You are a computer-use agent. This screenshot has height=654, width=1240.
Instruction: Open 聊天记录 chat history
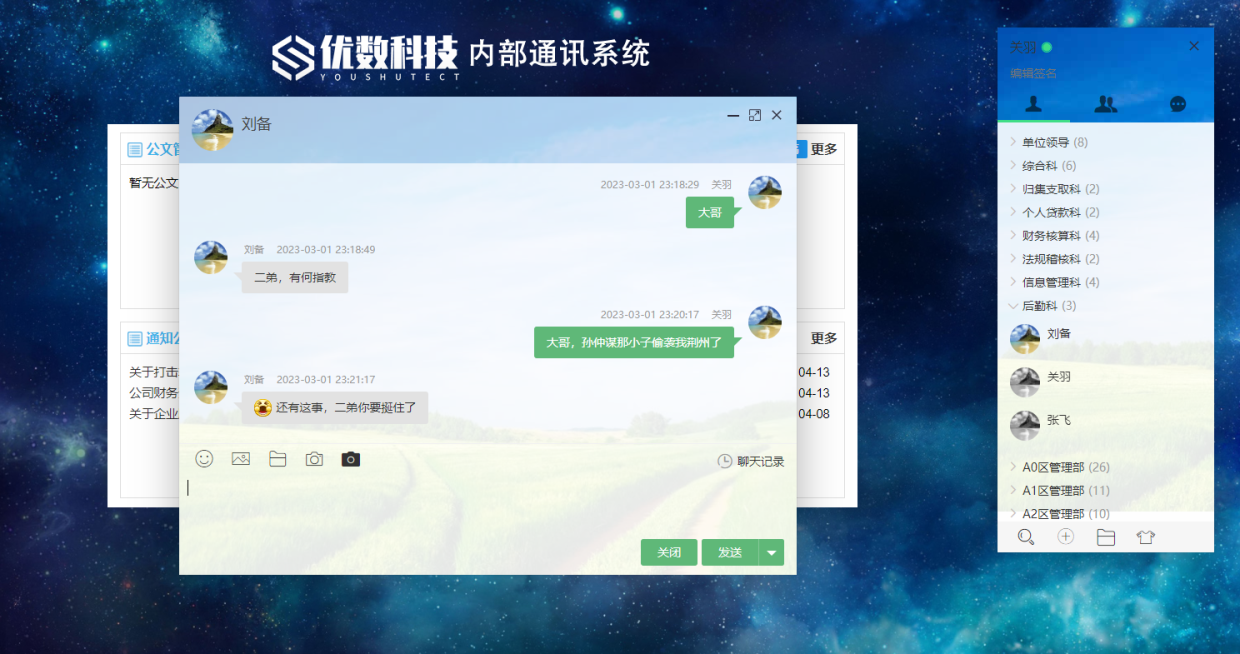pos(751,462)
